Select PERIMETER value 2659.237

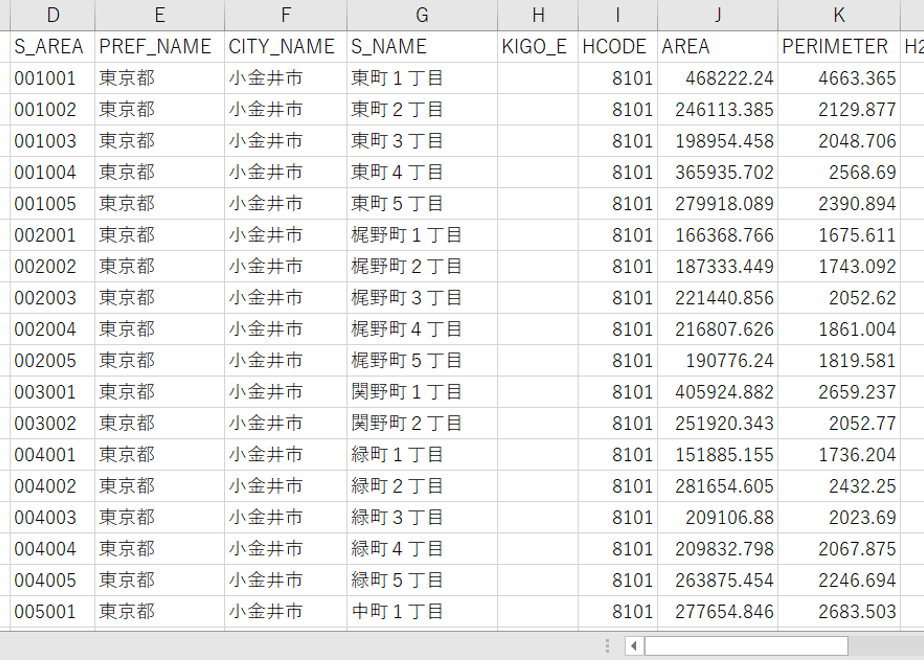point(839,392)
